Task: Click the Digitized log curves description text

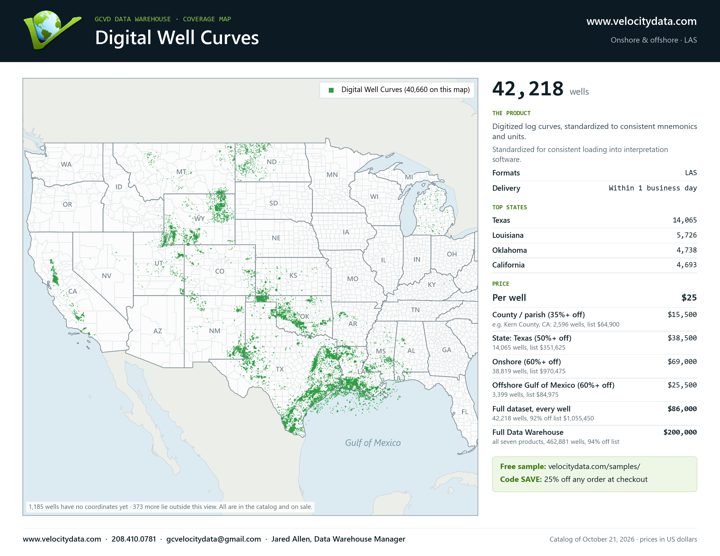Action: tap(594, 131)
